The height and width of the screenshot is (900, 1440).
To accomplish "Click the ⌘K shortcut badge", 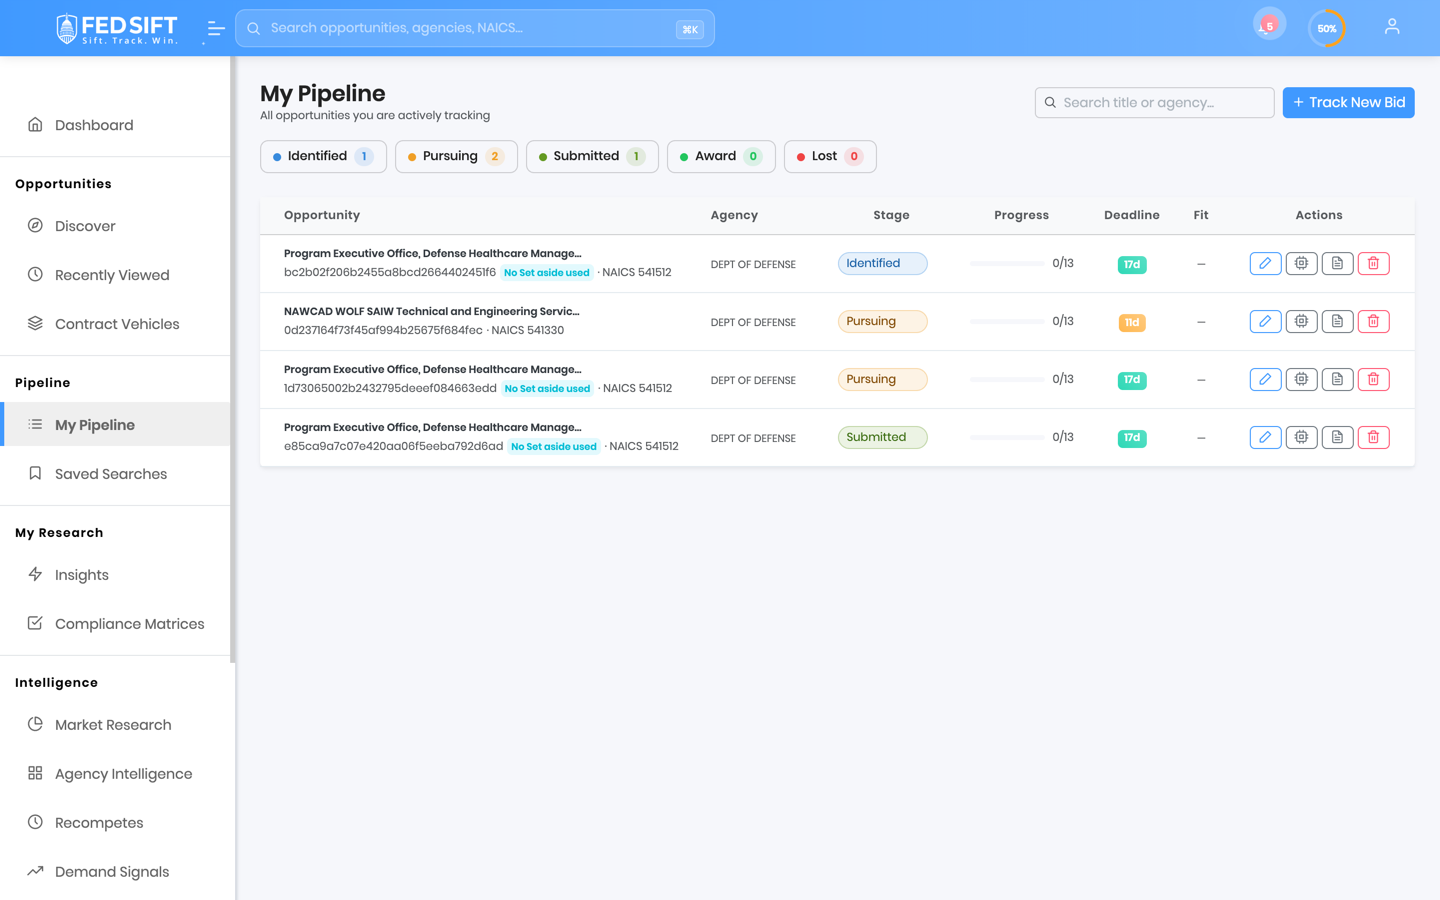I will click(x=690, y=29).
